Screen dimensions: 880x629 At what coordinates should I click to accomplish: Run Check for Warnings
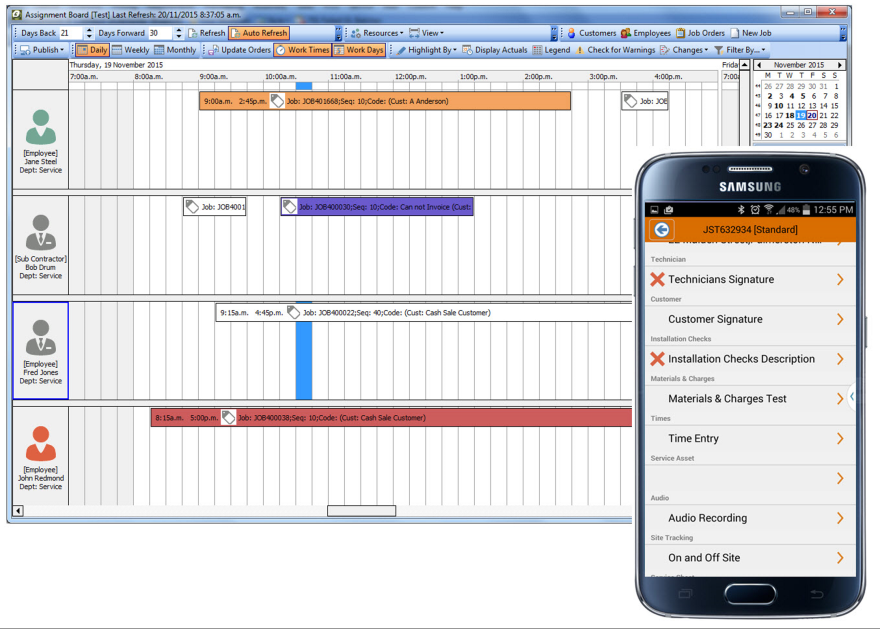615,50
